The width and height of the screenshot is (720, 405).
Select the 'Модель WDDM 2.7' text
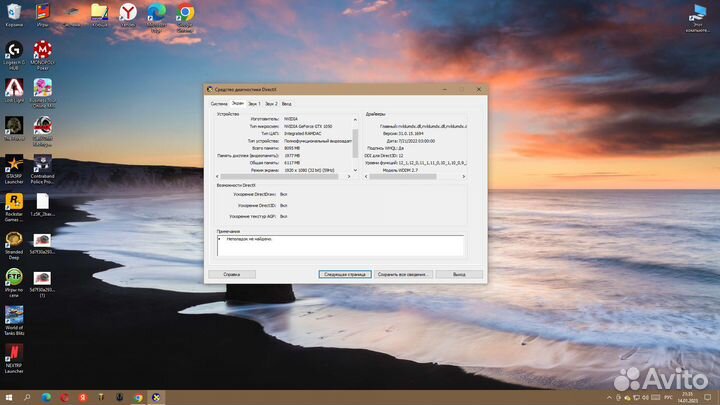point(400,170)
